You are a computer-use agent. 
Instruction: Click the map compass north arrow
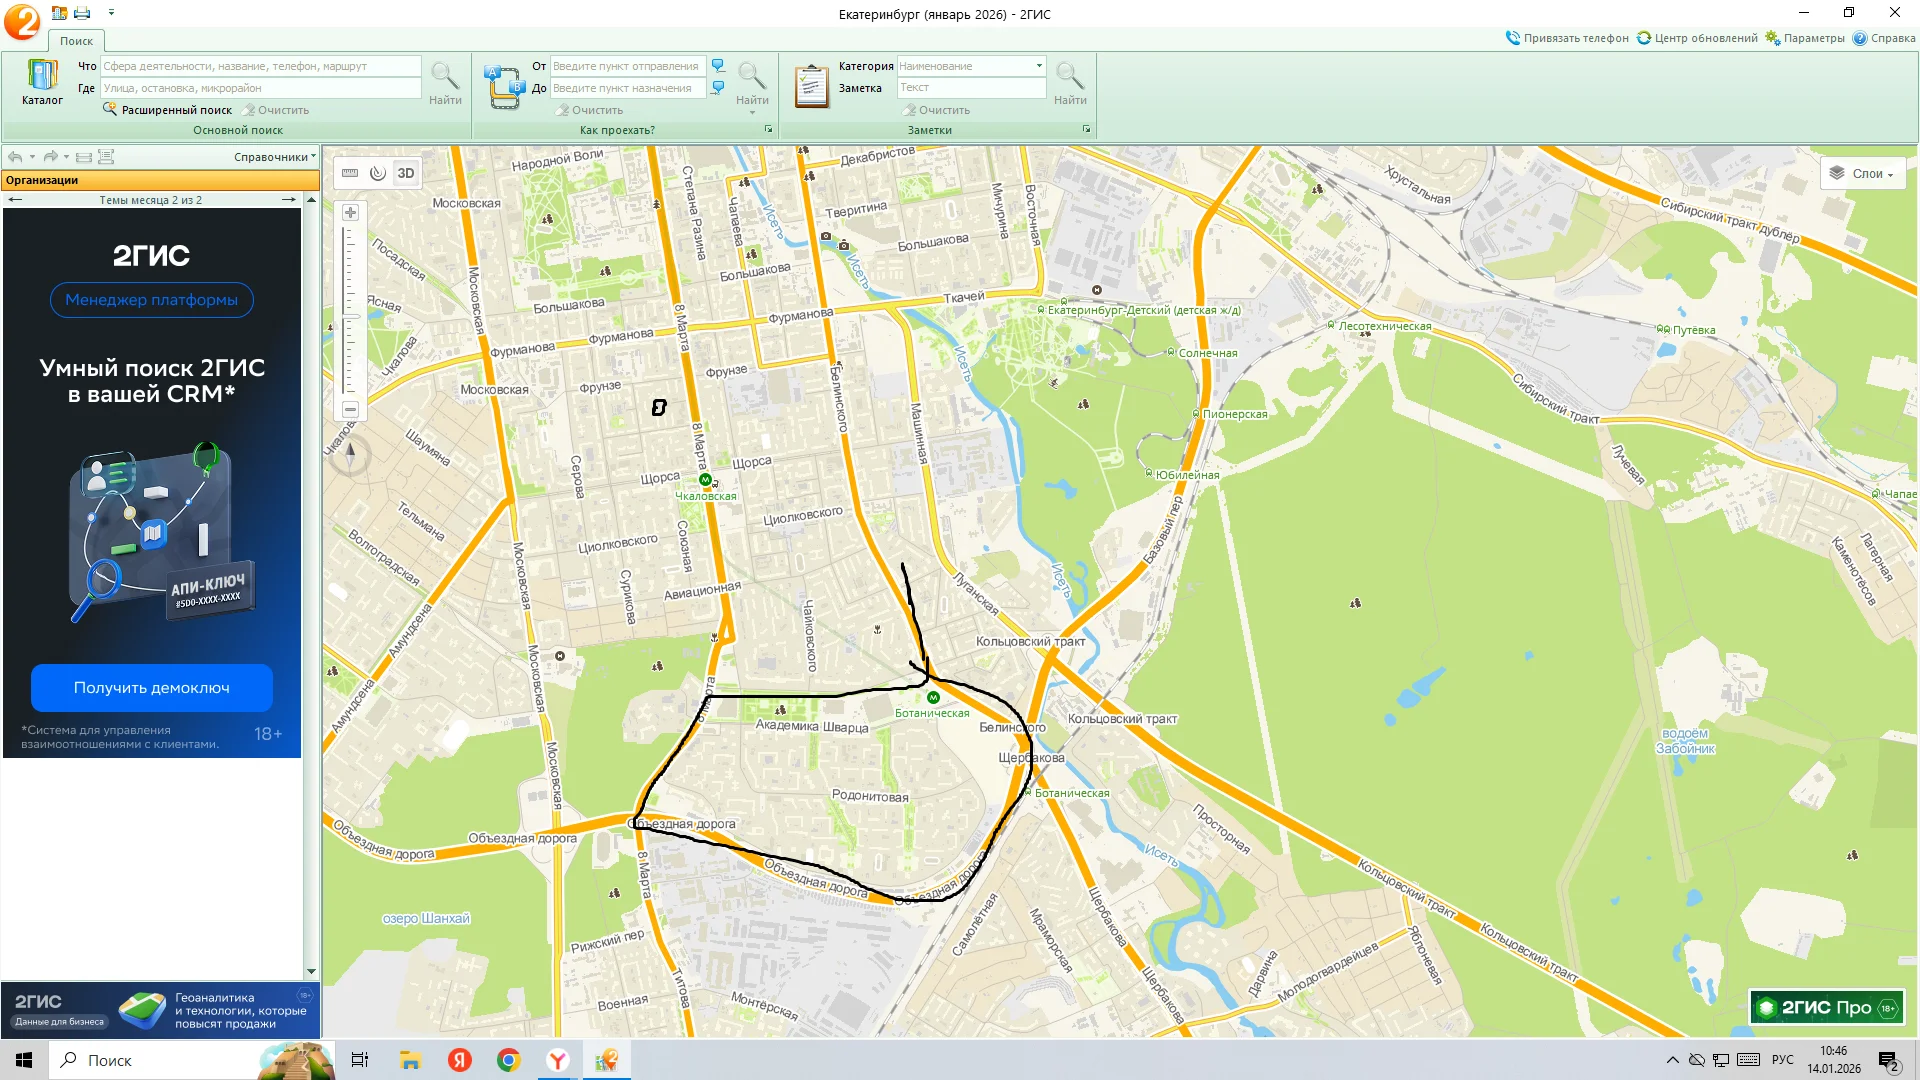pyautogui.click(x=350, y=455)
